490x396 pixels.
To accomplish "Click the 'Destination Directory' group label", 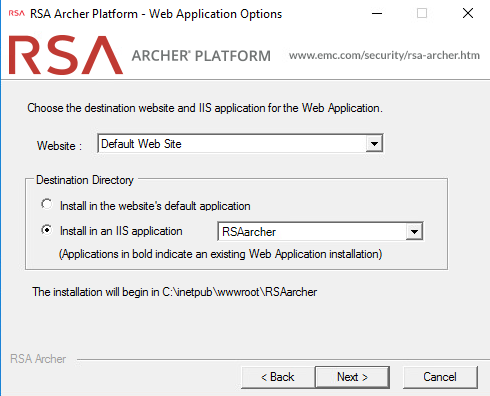I will coord(85,180).
